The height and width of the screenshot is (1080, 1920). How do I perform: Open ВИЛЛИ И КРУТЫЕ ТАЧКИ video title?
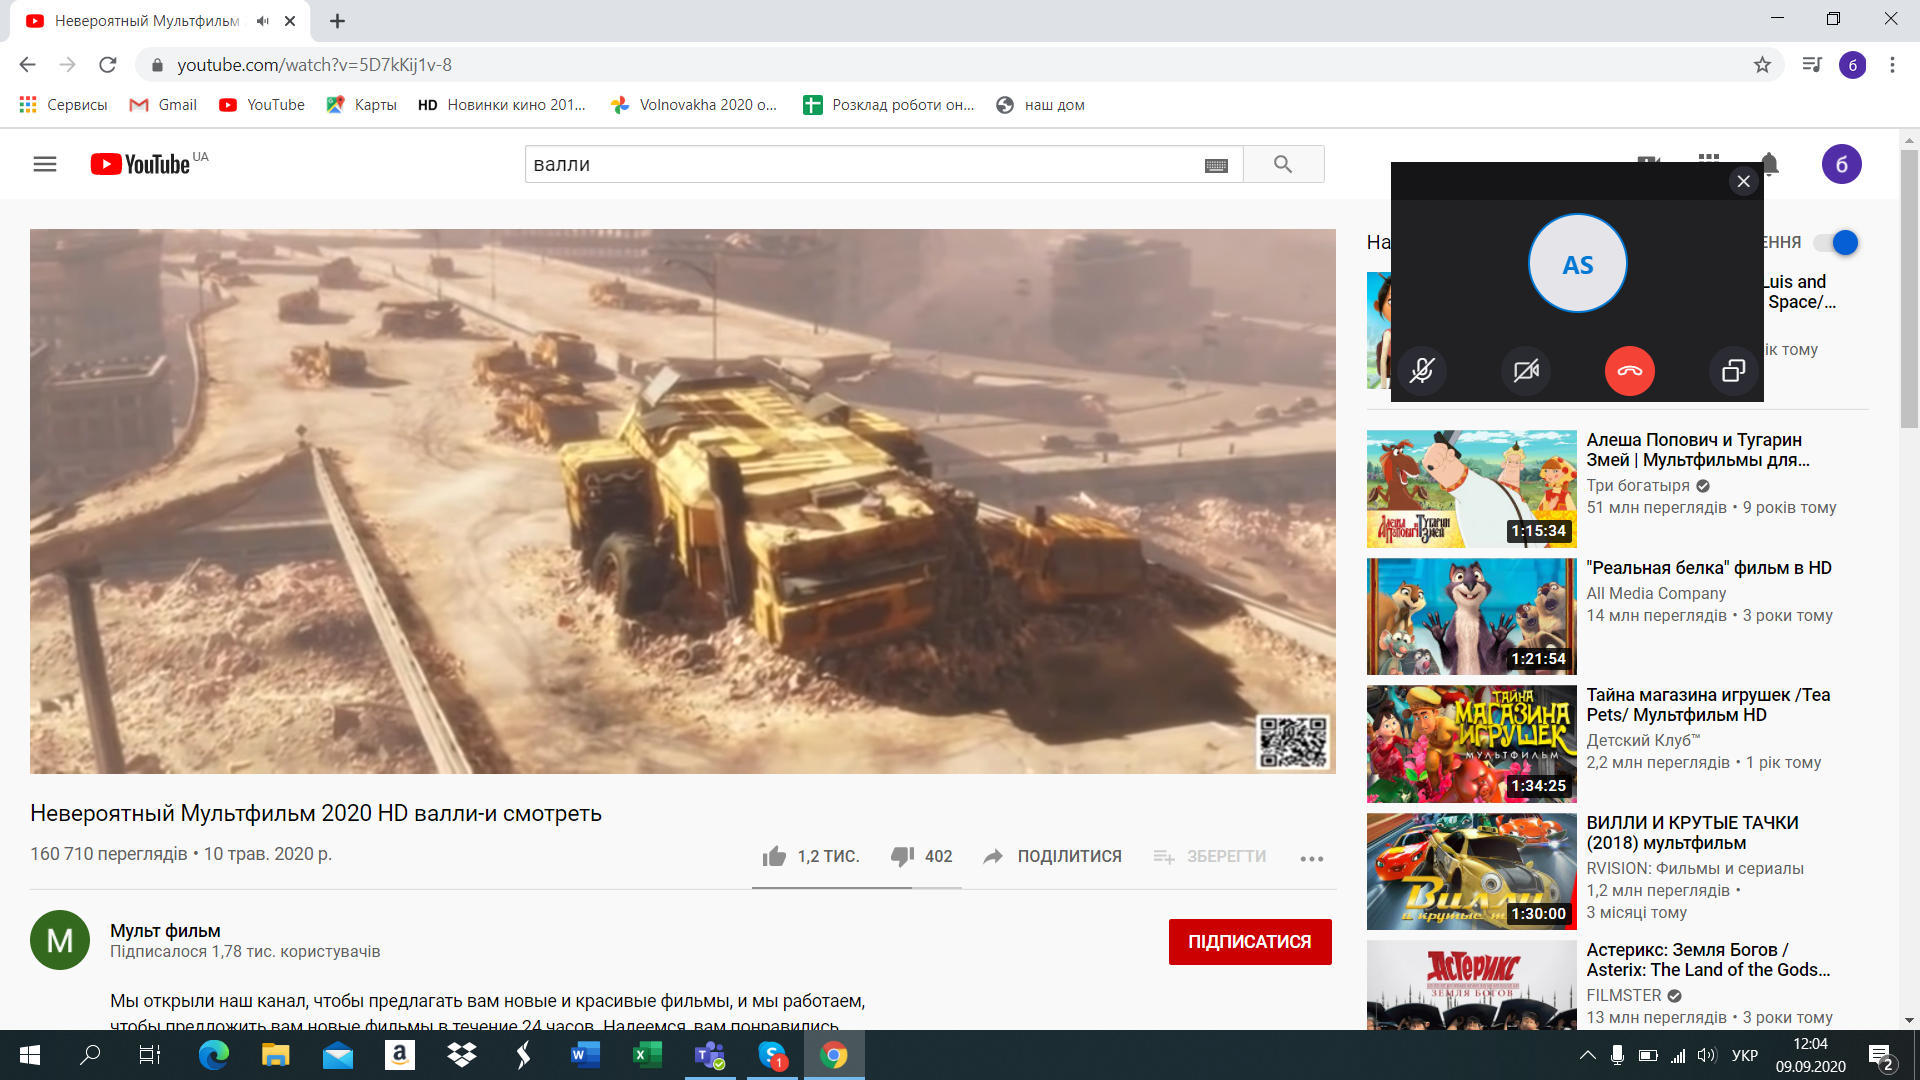click(x=1693, y=833)
